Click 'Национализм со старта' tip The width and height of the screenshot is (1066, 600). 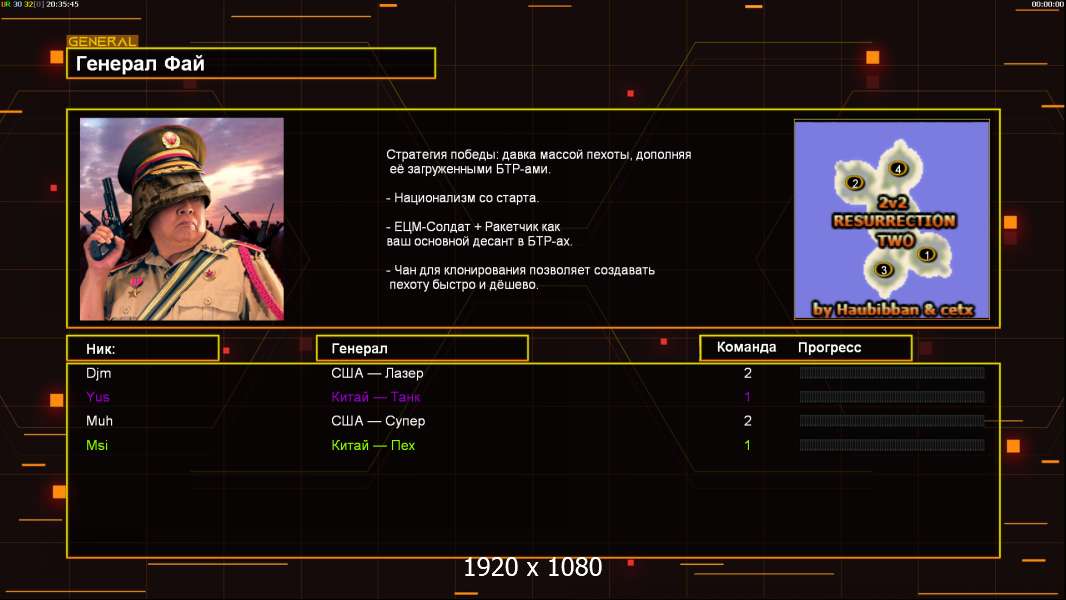(462, 198)
